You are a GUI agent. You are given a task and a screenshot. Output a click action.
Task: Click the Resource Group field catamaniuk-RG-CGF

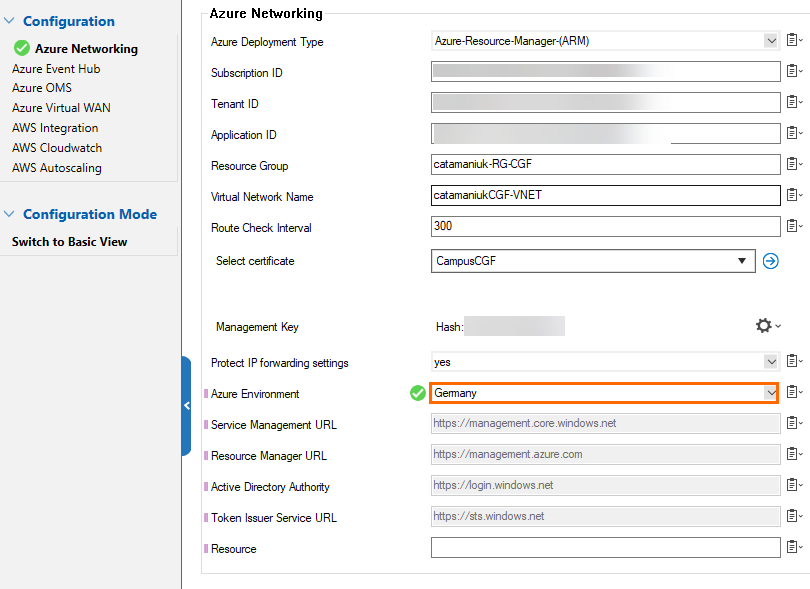(605, 164)
